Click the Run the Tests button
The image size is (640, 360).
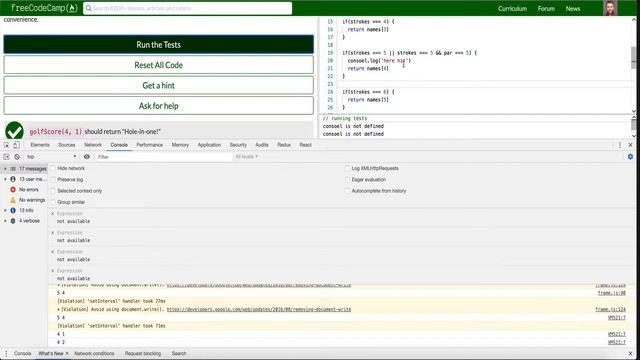click(x=158, y=44)
